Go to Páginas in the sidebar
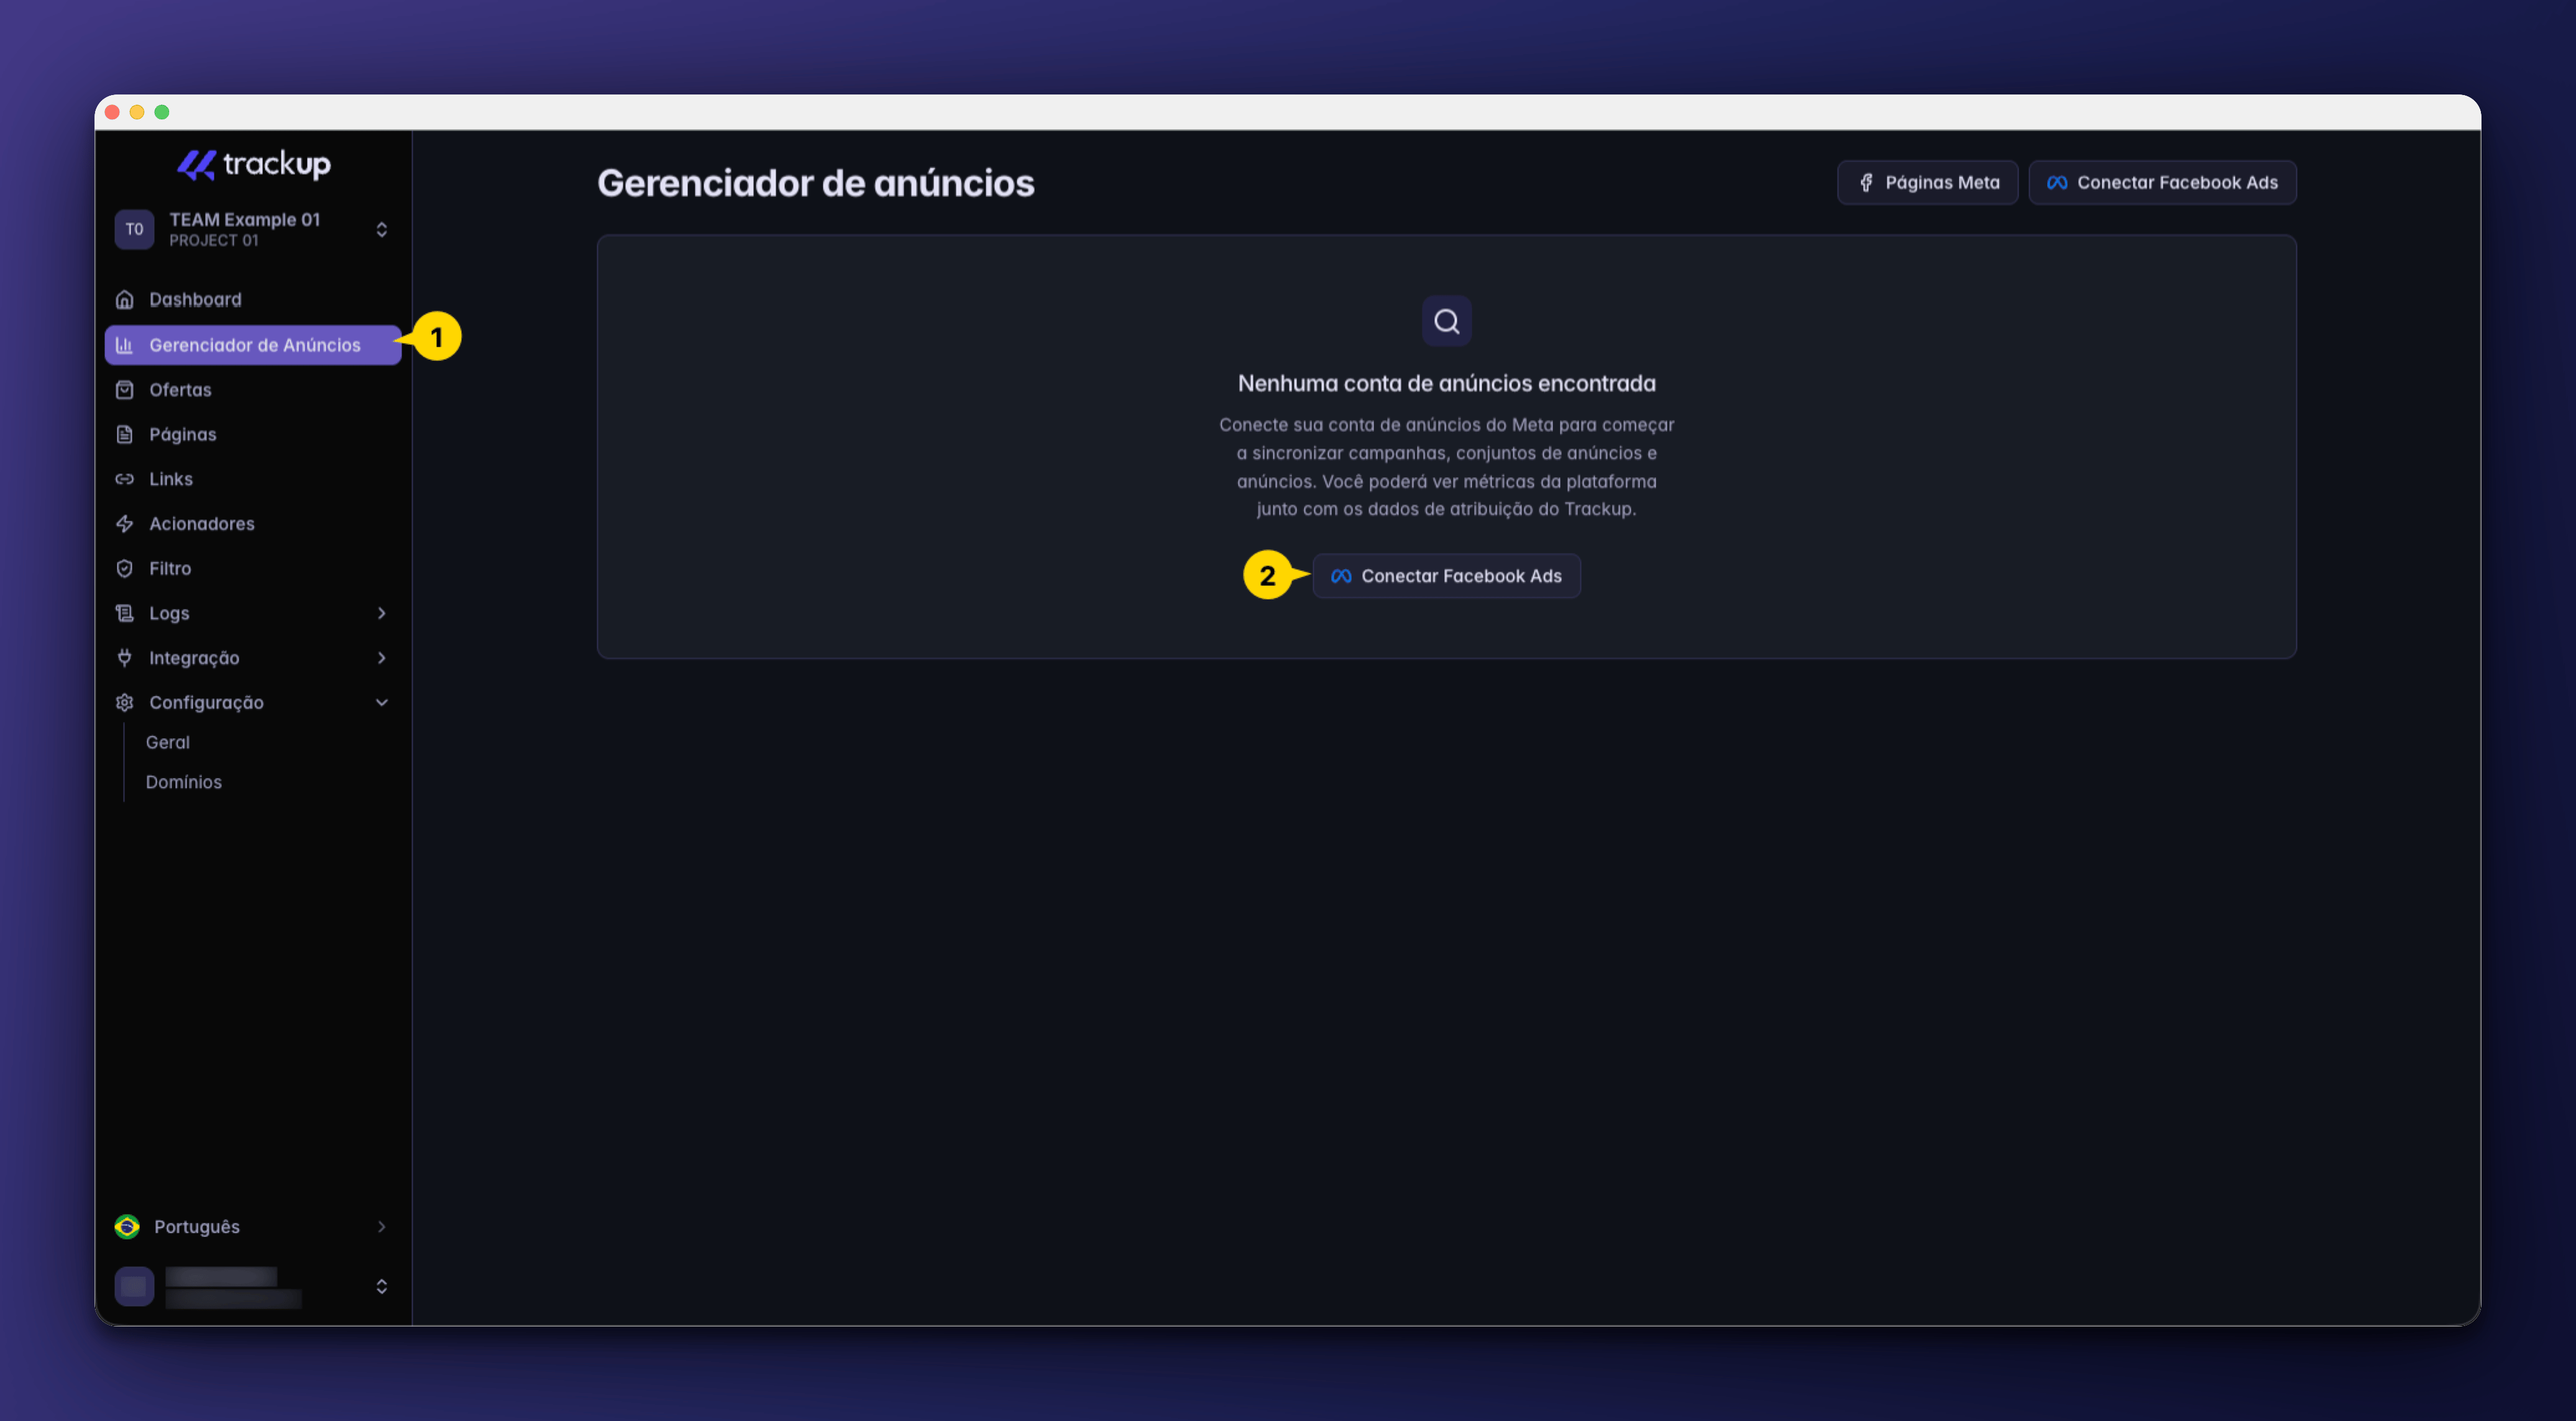Viewport: 2576px width, 1421px height. [253, 434]
